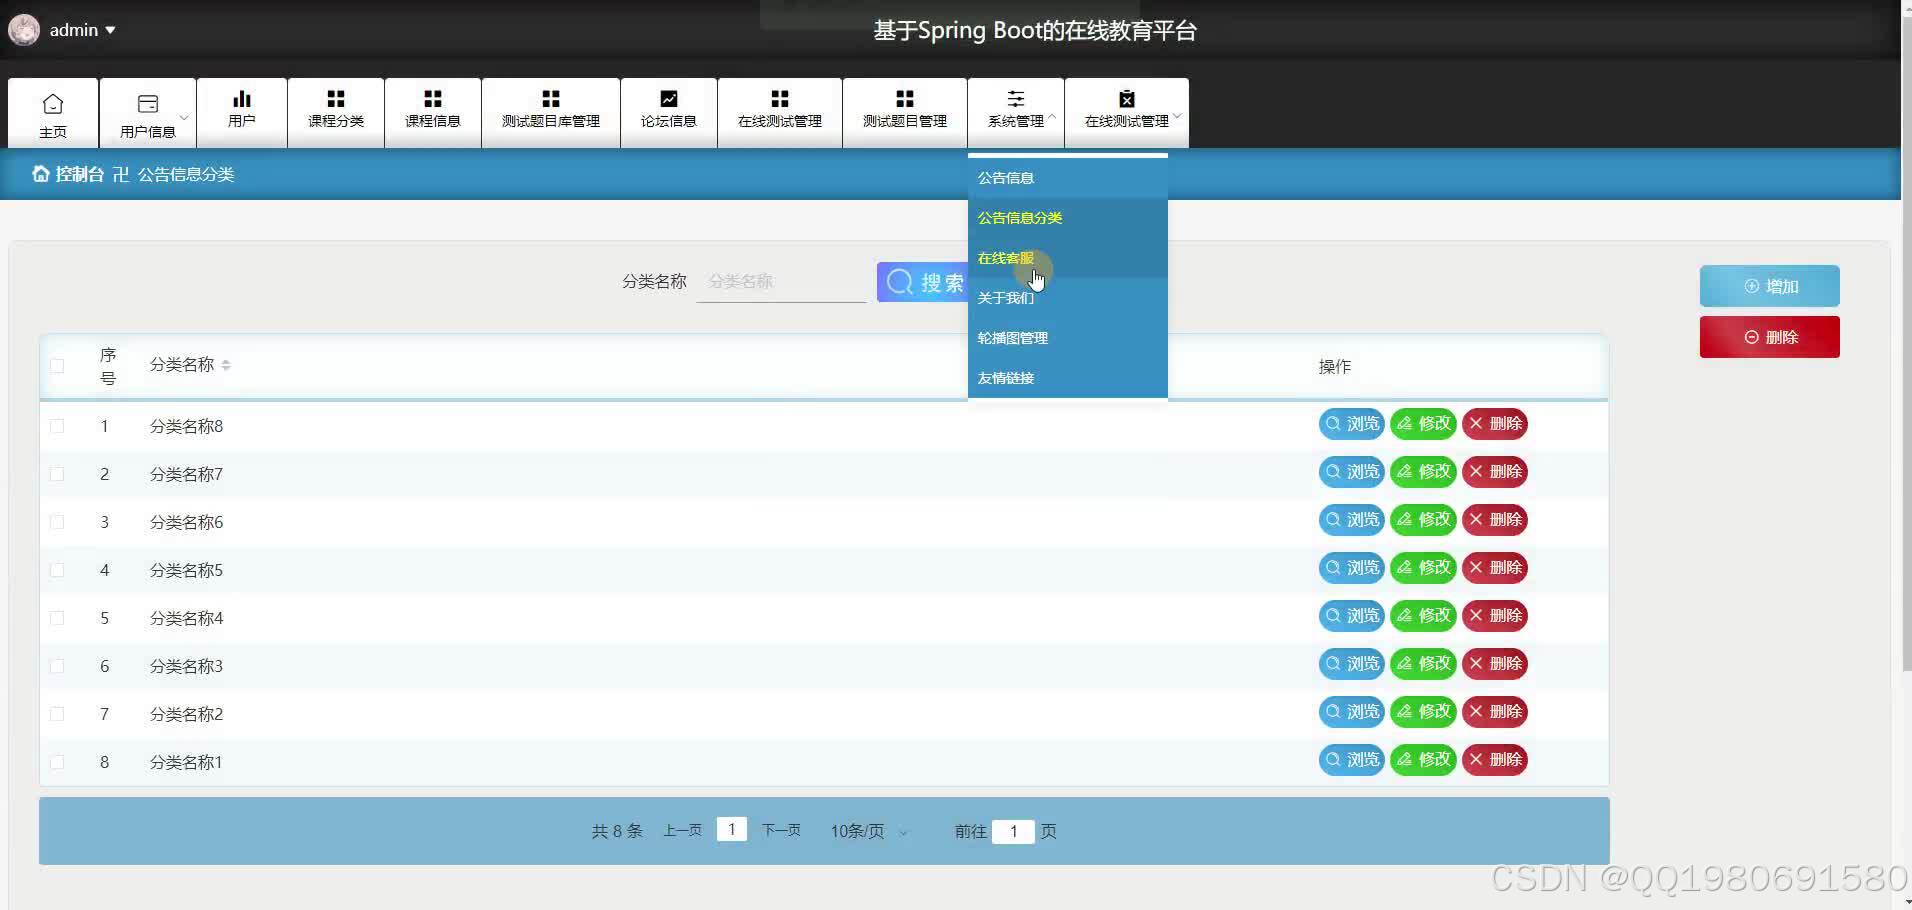Viewport: 1912px width, 910px height.
Task: Expand the 在线测试管理 clipboard menu chevron
Action: click(1178, 117)
